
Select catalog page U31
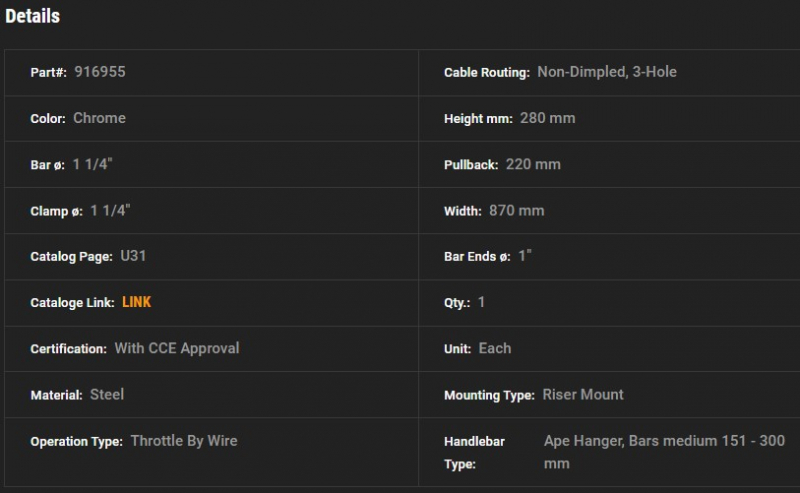tap(133, 256)
